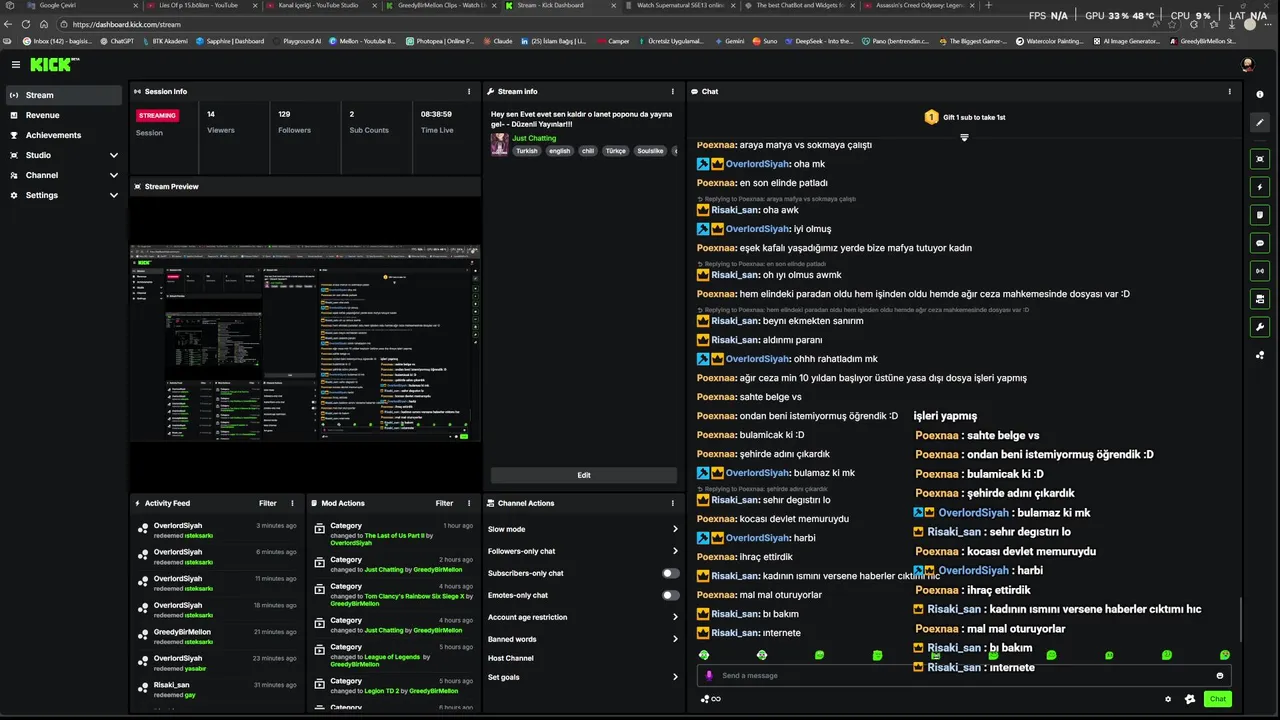This screenshot has width=1280, height=720.
Task: Open a new browser tab with plus button
Action: click(989, 5)
